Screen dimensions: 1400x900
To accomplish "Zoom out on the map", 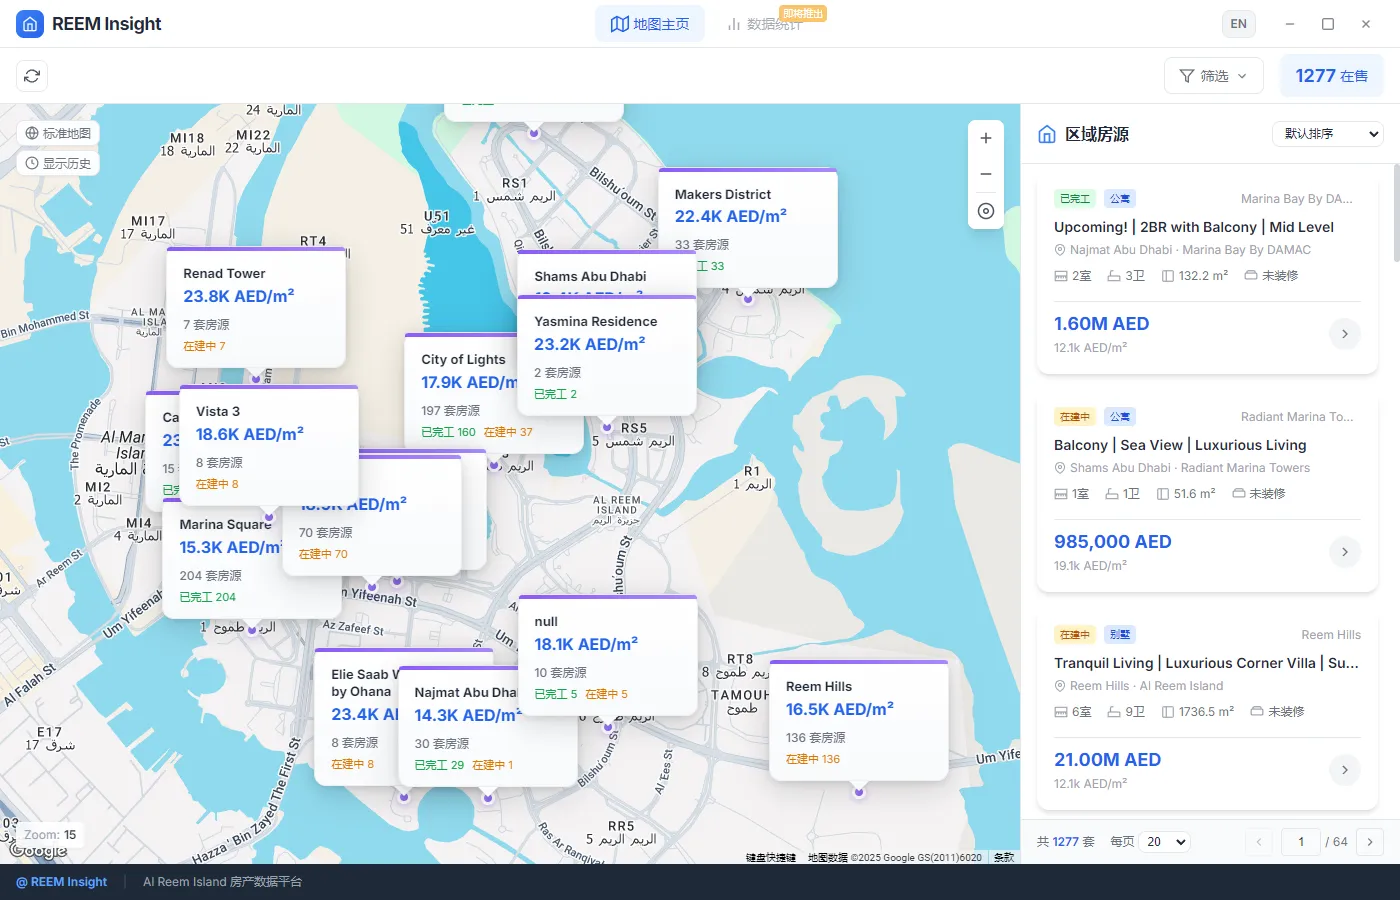I will [x=986, y=174].
